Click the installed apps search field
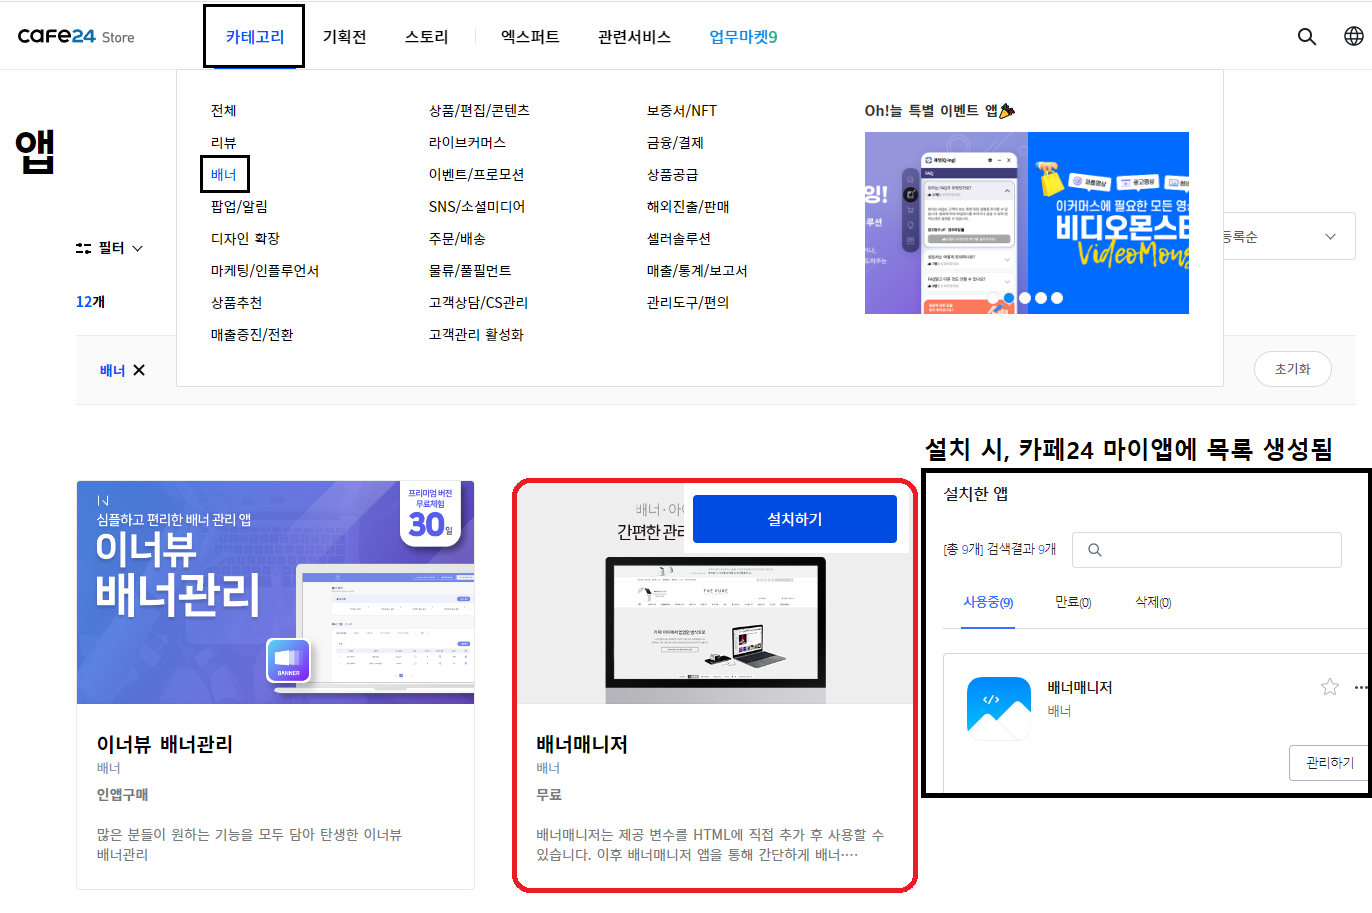The height and width of the screenshot is (913, 1372). (1206, 550)
